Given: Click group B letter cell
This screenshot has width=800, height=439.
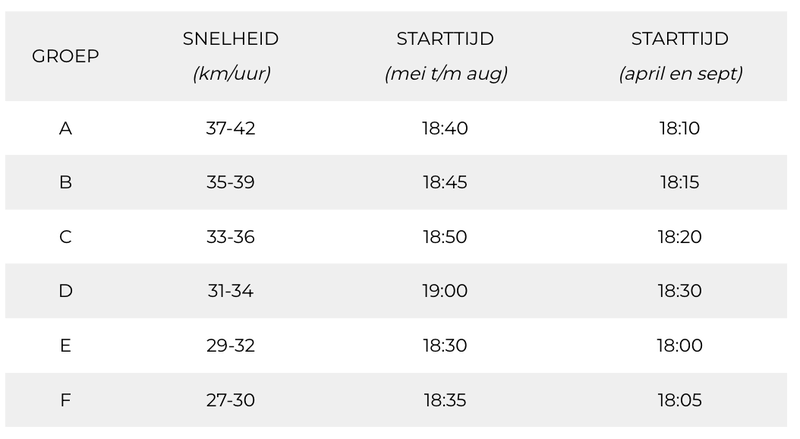Looking at the screenshot, I should click(x=65, y=182).
